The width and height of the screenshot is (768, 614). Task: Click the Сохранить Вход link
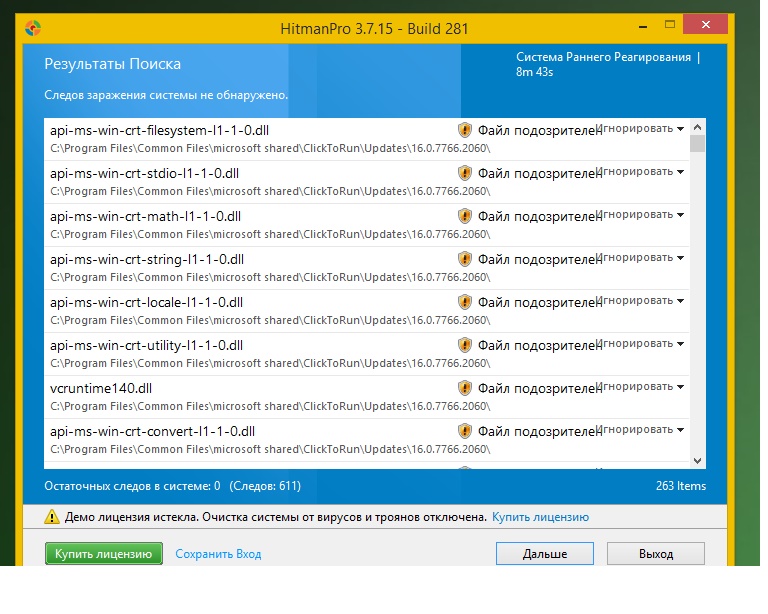tap(218, 554)
